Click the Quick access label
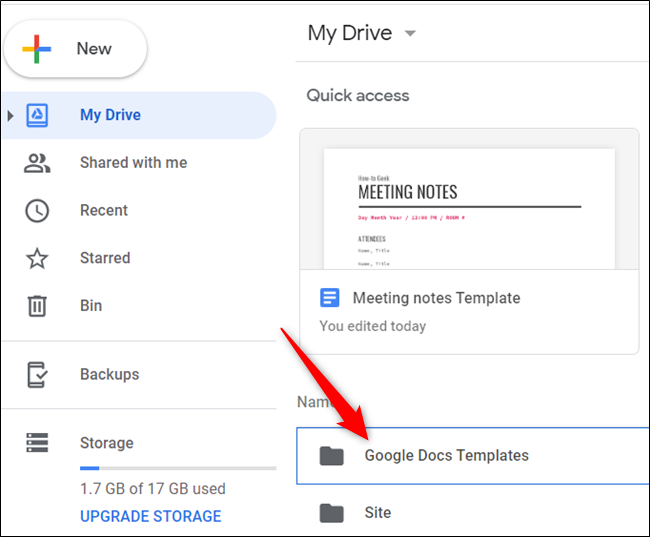The width and height of the screenshot is (650, 537). (358, 95)
